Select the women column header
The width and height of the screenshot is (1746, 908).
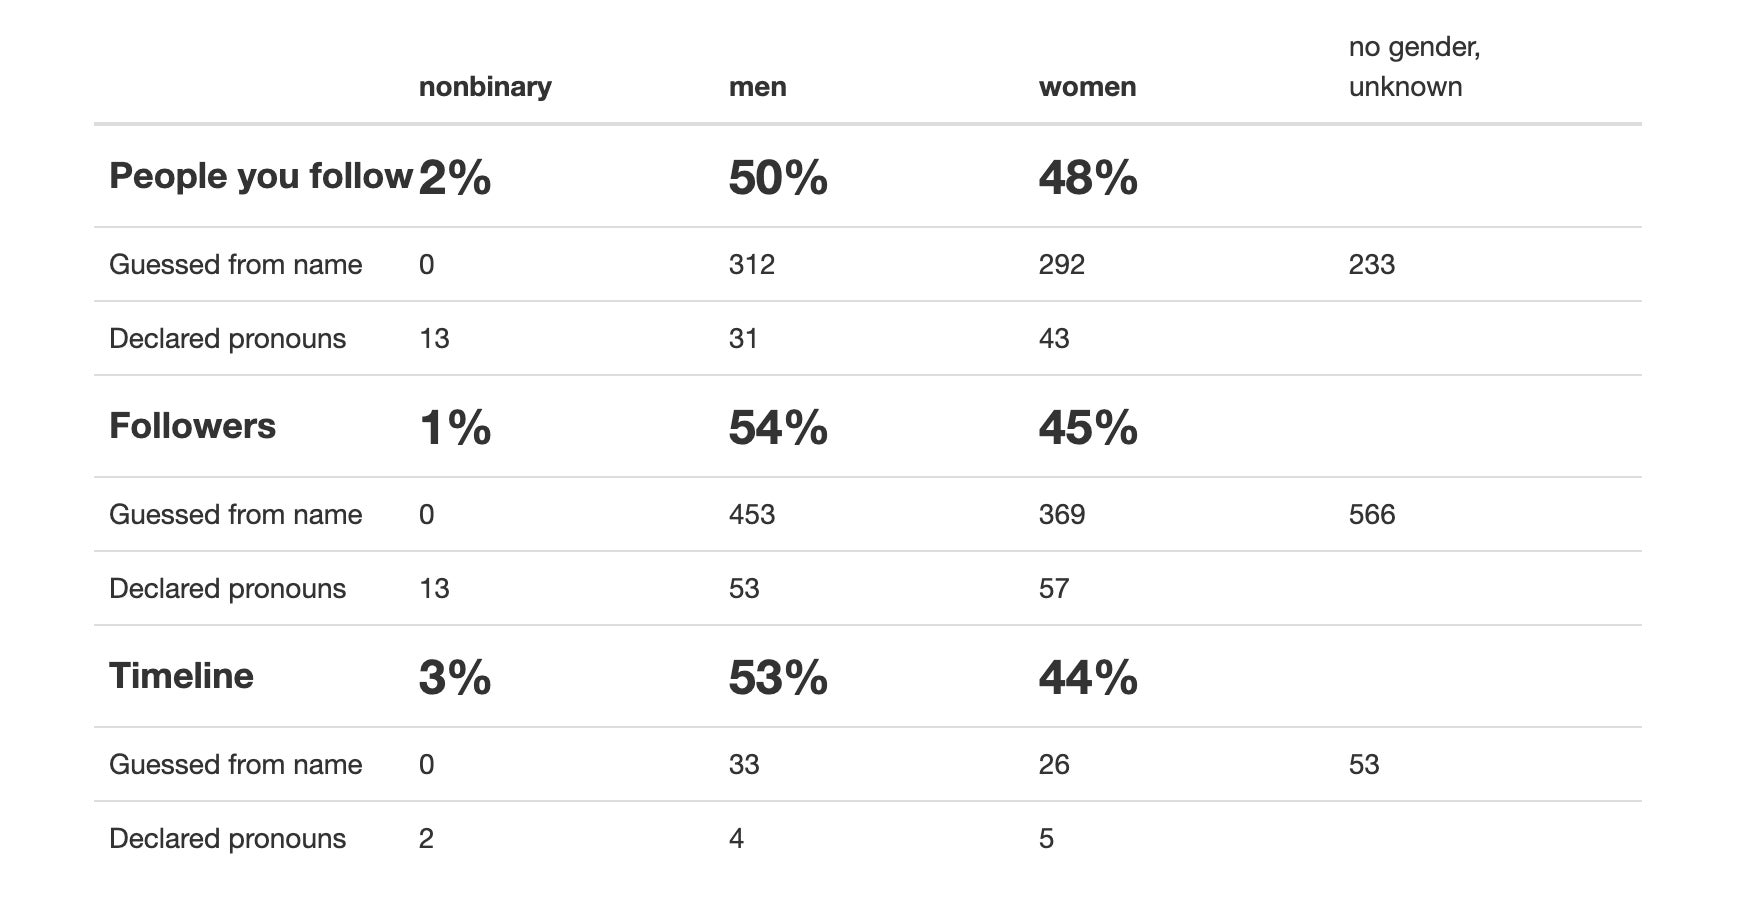coord(1087,87)
